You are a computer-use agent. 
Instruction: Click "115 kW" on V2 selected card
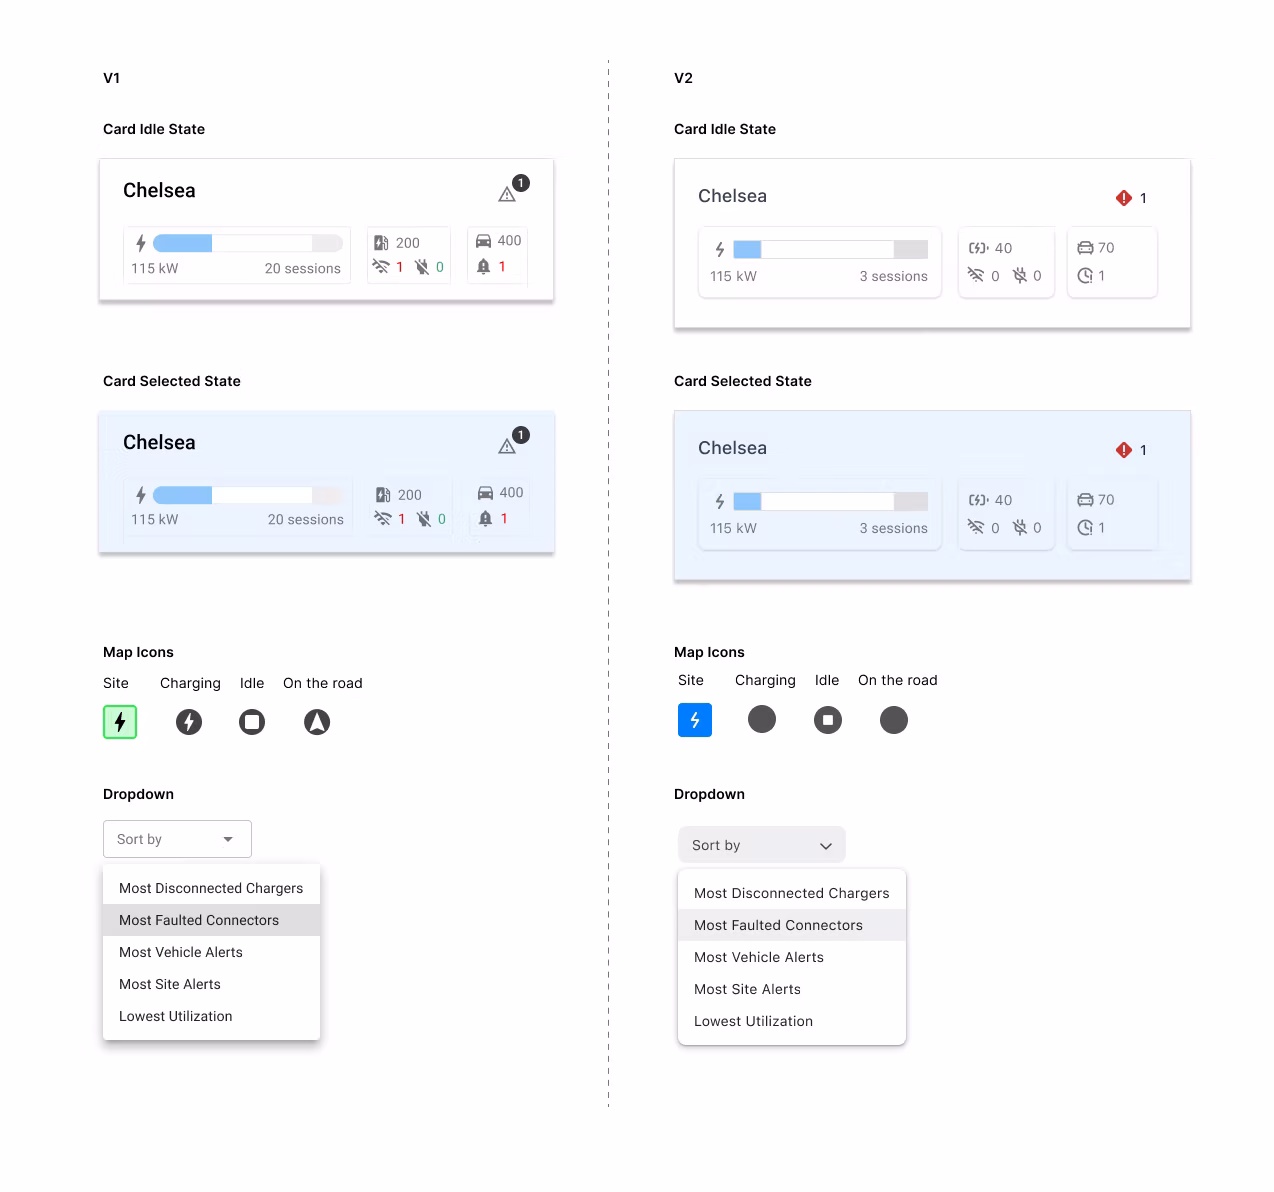pyautogui.click(x=733, y=528)
